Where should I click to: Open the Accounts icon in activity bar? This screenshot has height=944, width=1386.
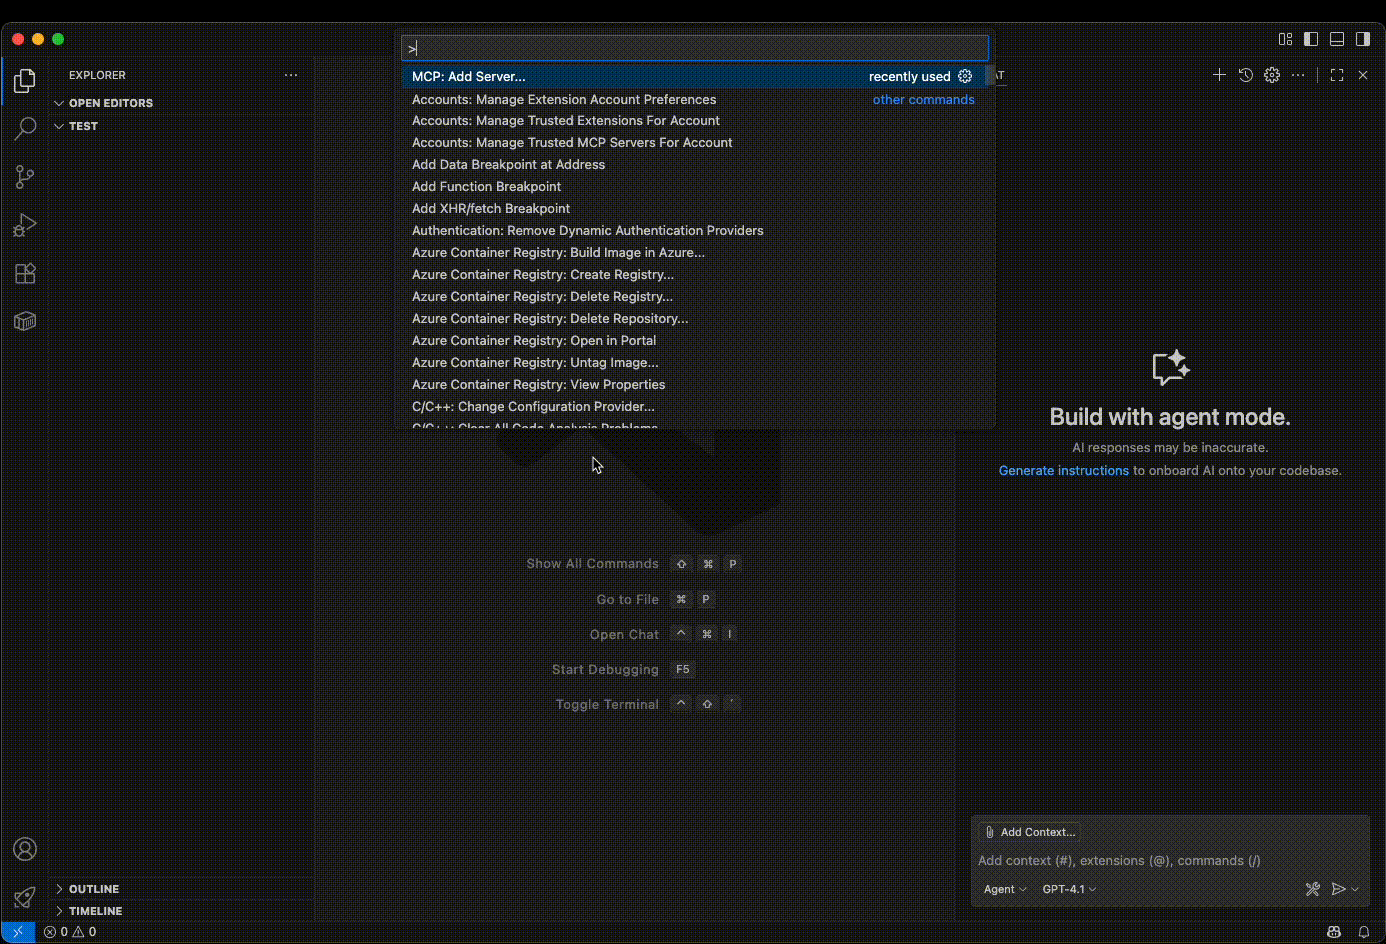[x=25, y=849]
